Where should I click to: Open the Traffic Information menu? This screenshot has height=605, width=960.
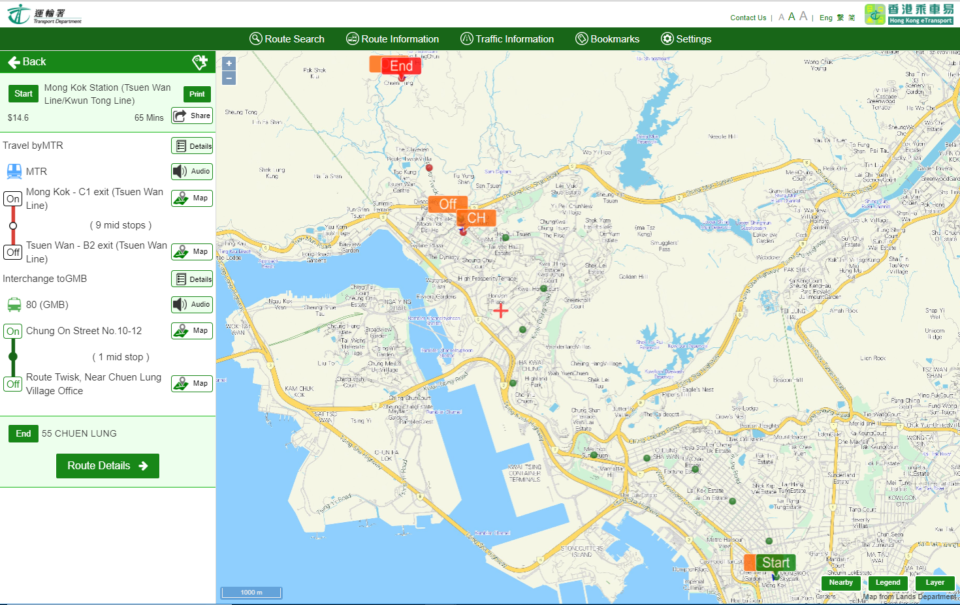(x=507, y=39)
